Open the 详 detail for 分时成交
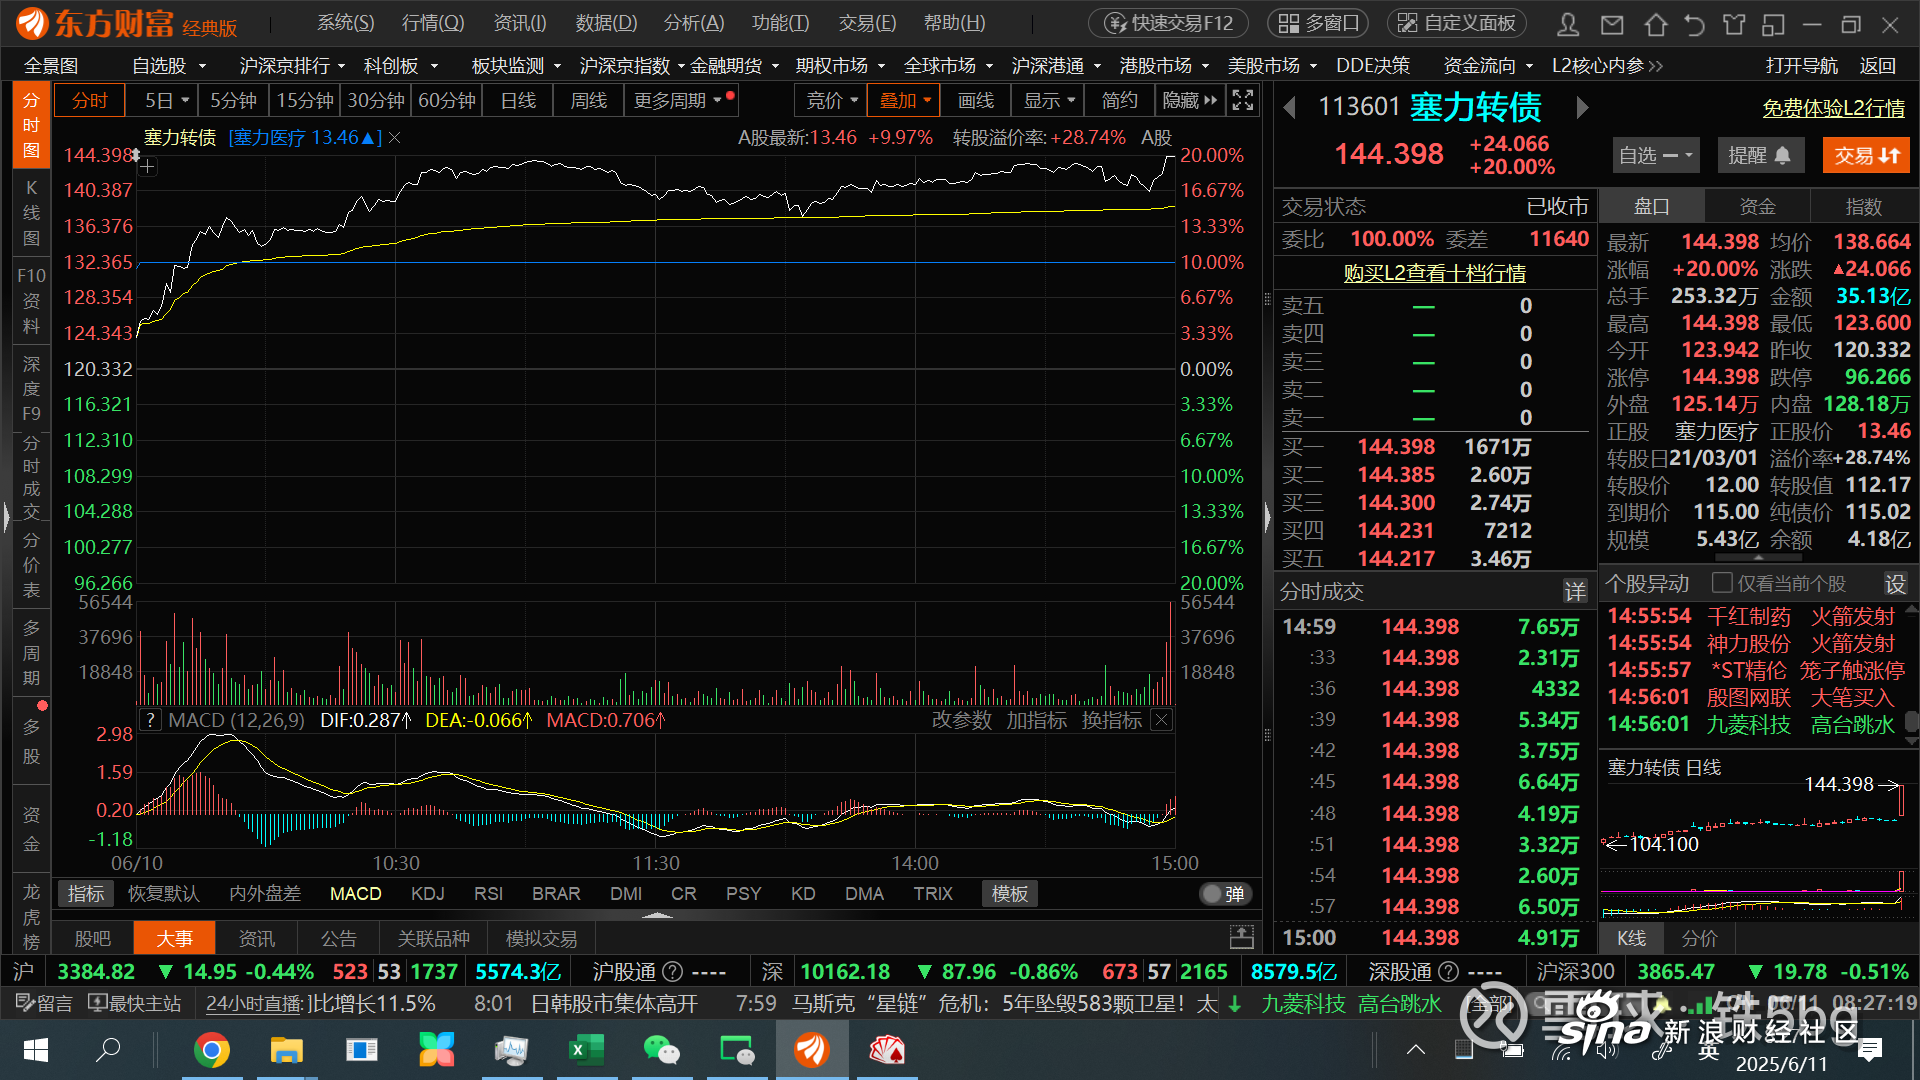The image size is (1920, 1080). pos(1575,591)
